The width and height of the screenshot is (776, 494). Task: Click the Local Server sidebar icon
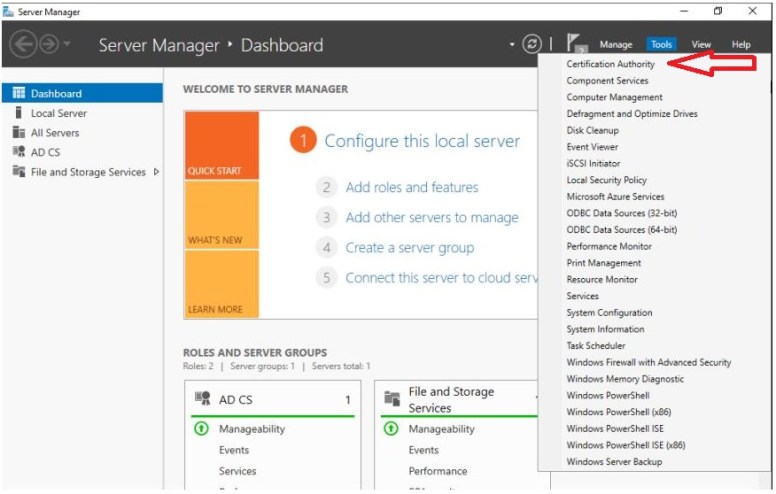(x=18, y=114)
